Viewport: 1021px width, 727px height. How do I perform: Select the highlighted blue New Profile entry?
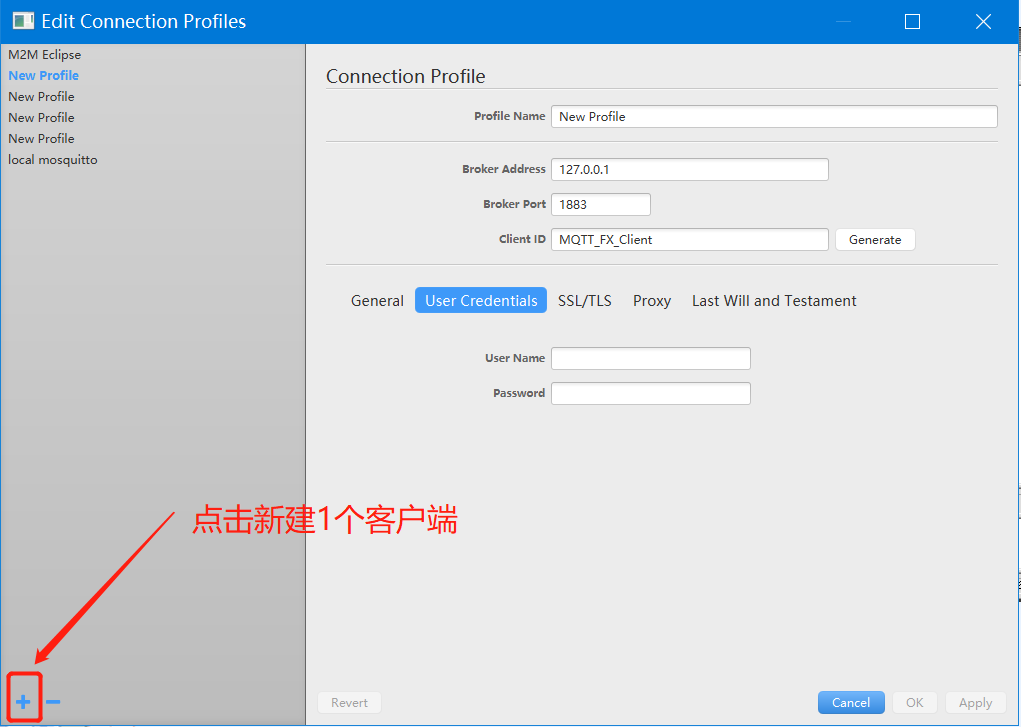point(43,76)
